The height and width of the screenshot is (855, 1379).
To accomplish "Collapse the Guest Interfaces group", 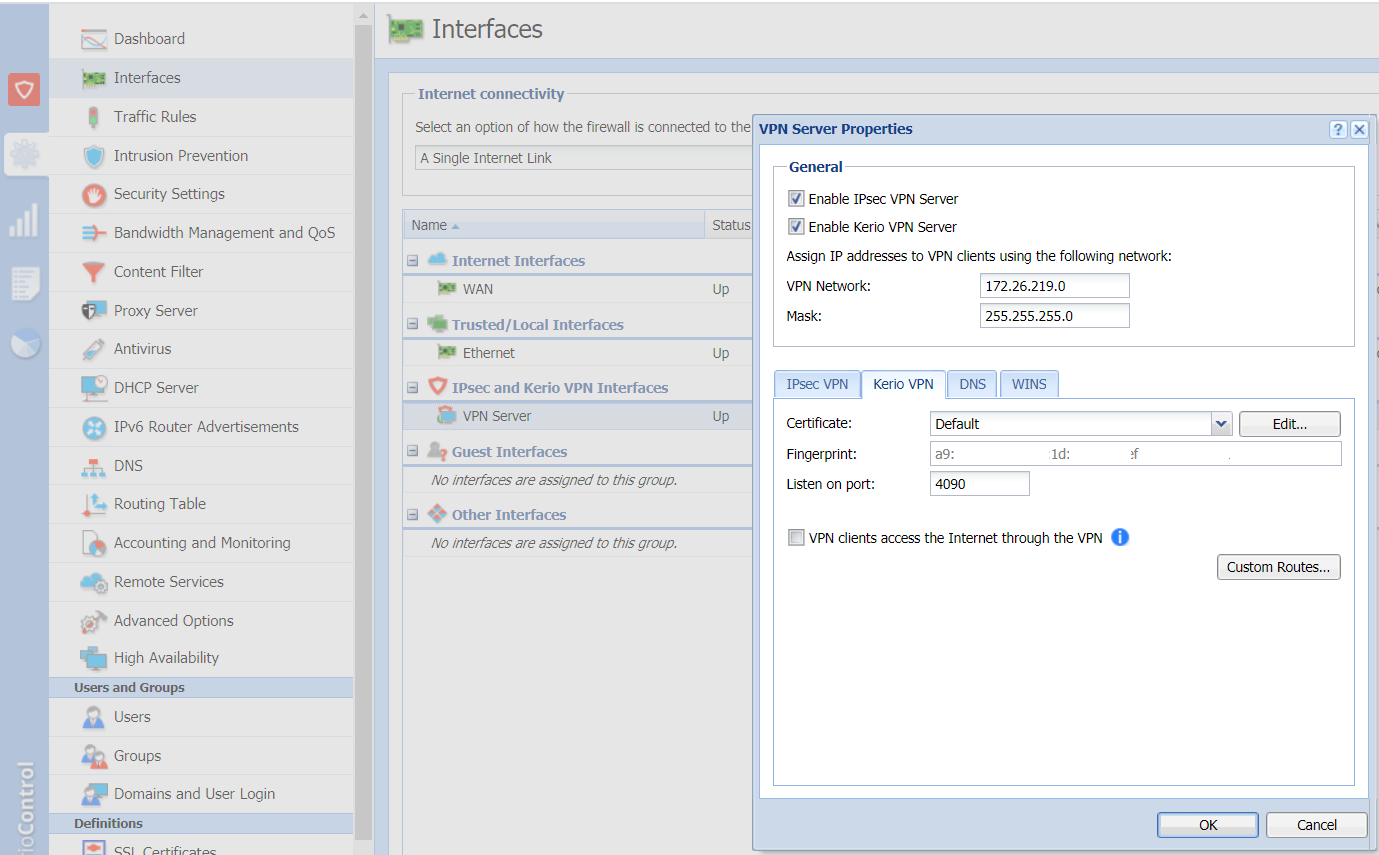I will click(412, 452).
